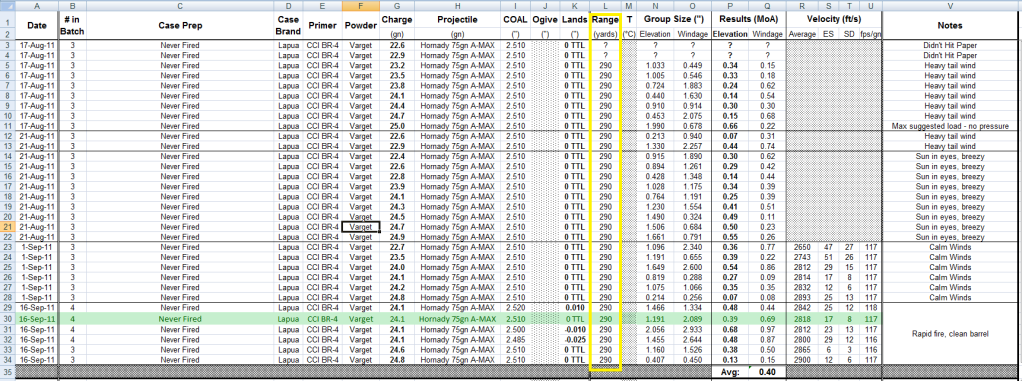The width and height of the screenshot is (1022, 381).
Task: Click 'Heavy tail wind' note in row 12
Action: [951, 135]
